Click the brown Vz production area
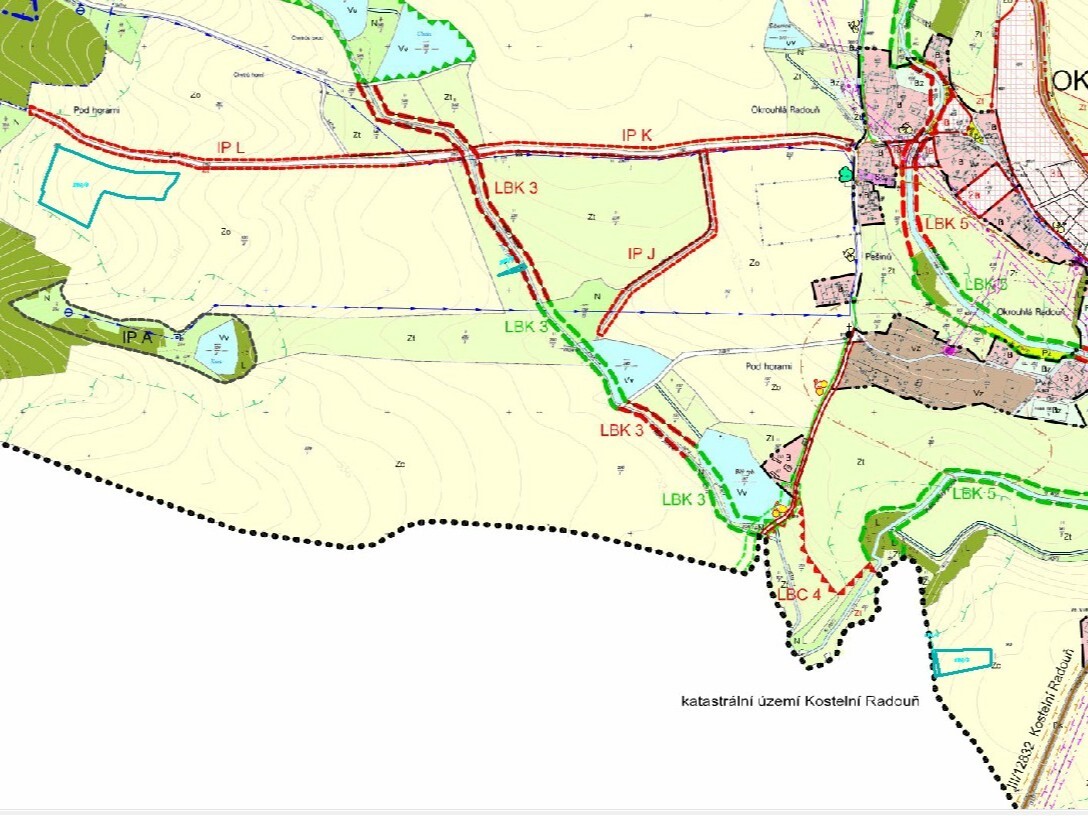 click(x=920, y=372)
